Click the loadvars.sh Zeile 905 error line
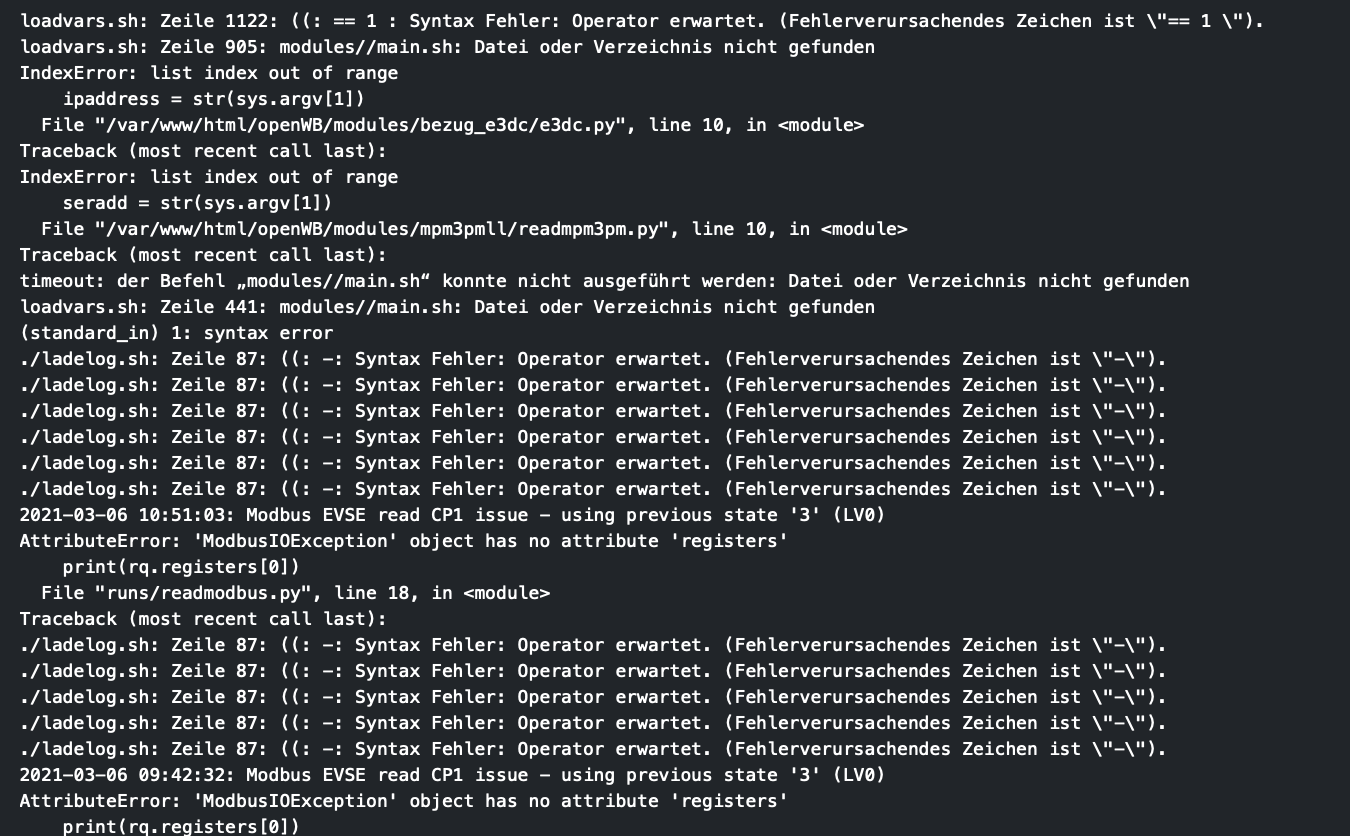The image size is (1350, 836). (447, 47)
